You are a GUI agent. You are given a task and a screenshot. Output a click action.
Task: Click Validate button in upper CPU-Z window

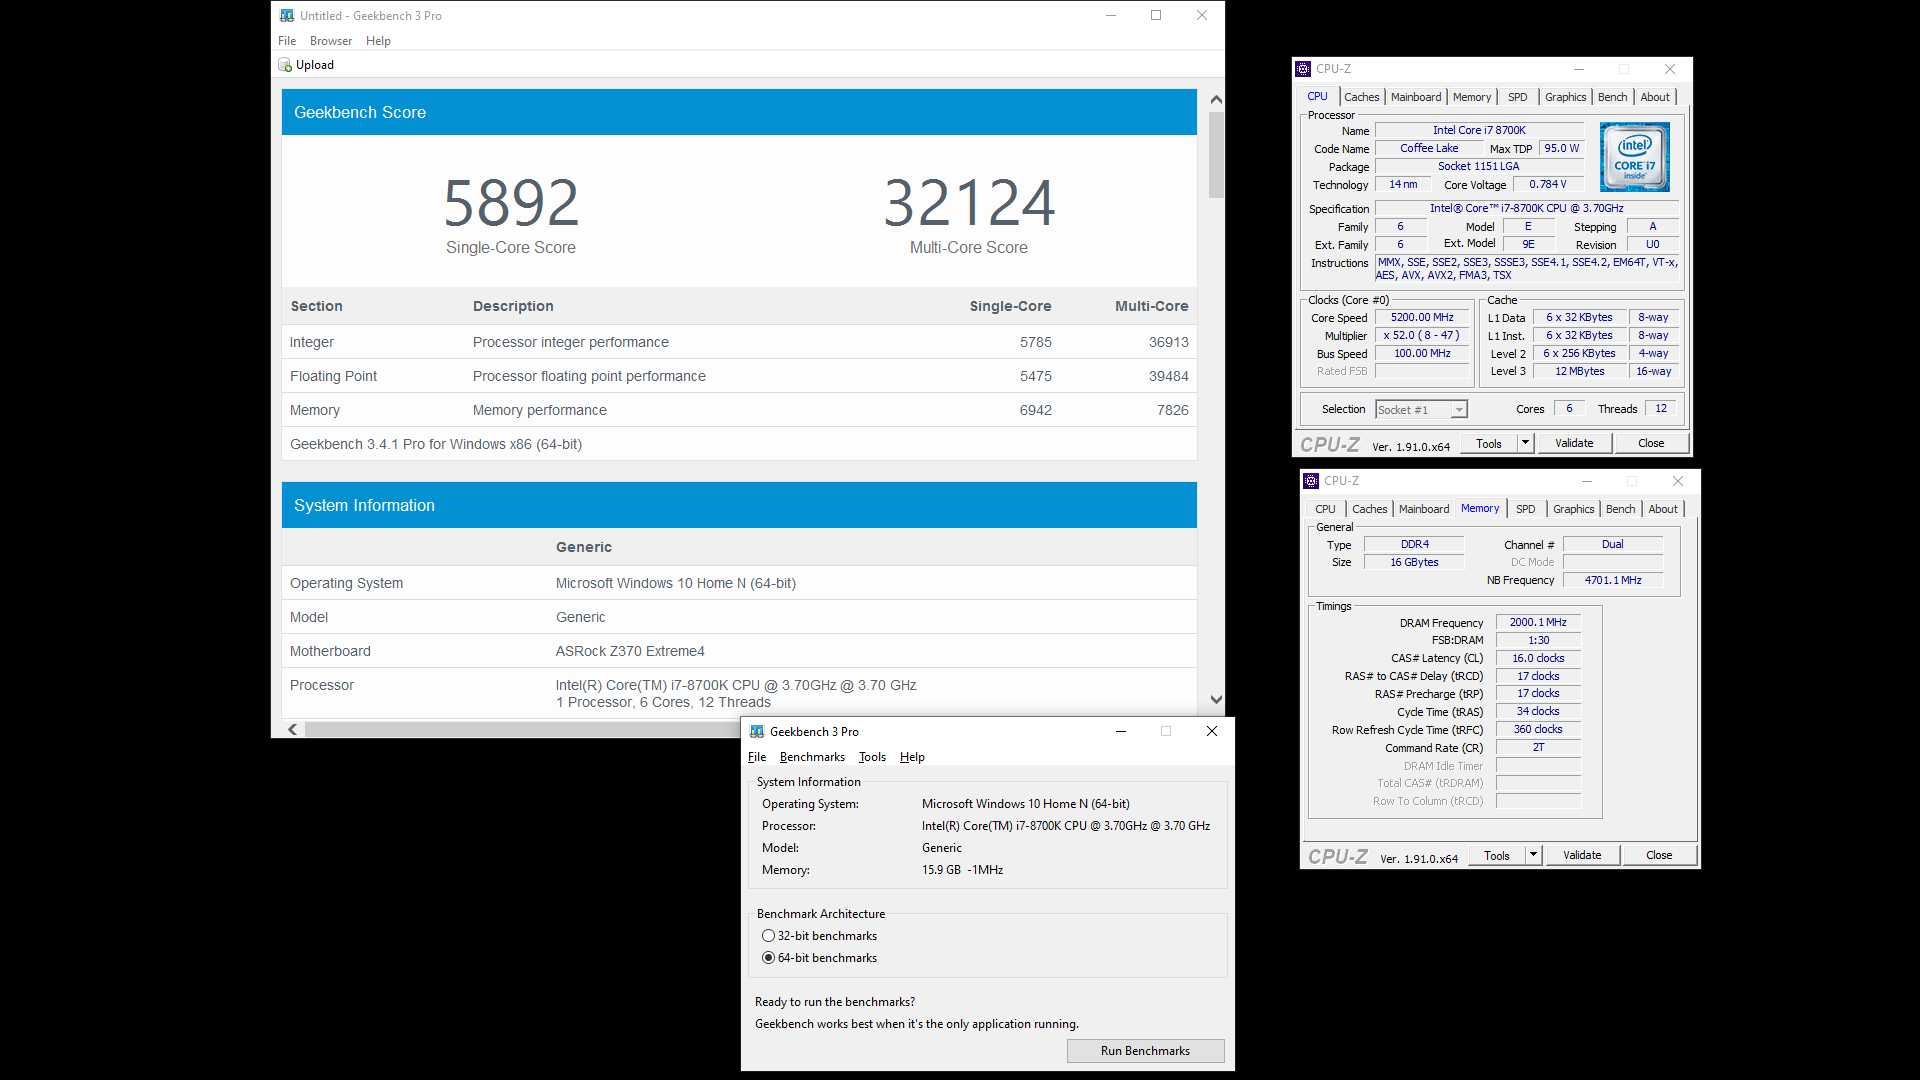[1574, 443]
